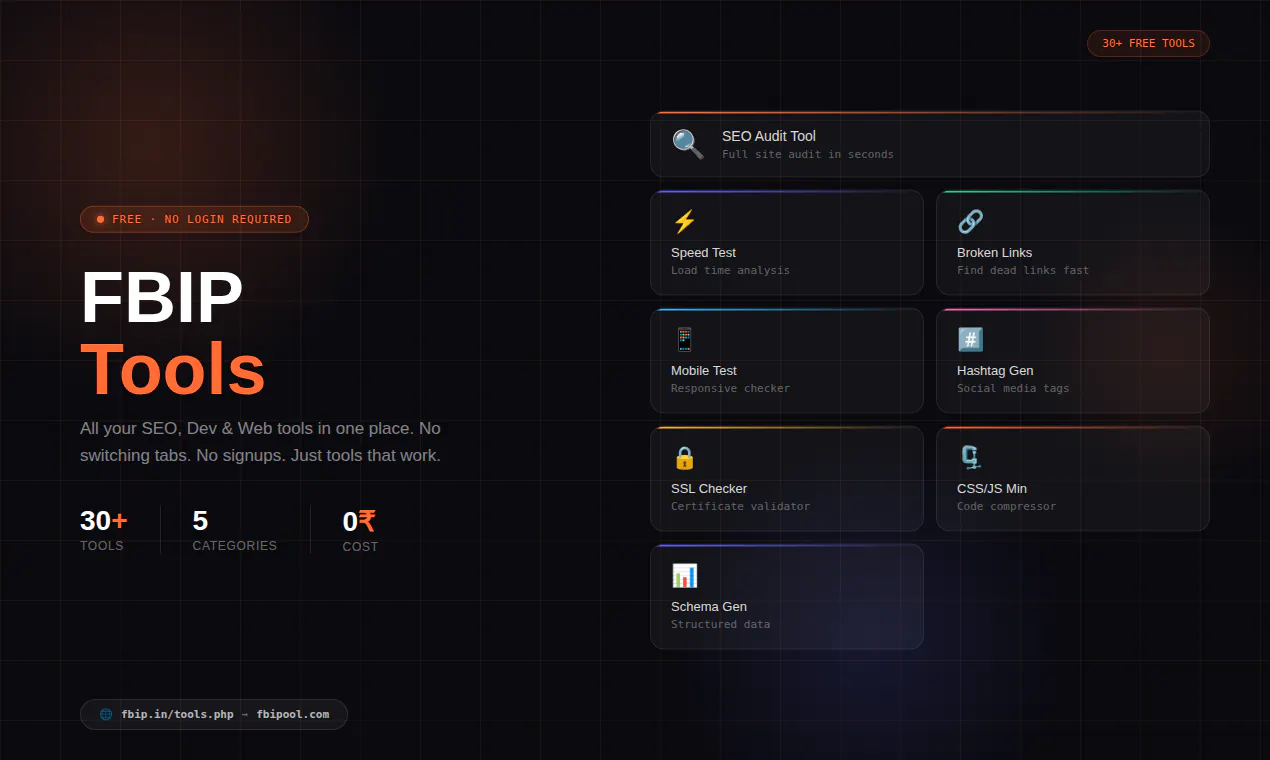The width and height of the screenshot is (1270, 760).
Task: Click 'Full site audit in seconds' text
Action: pos(808,155)
